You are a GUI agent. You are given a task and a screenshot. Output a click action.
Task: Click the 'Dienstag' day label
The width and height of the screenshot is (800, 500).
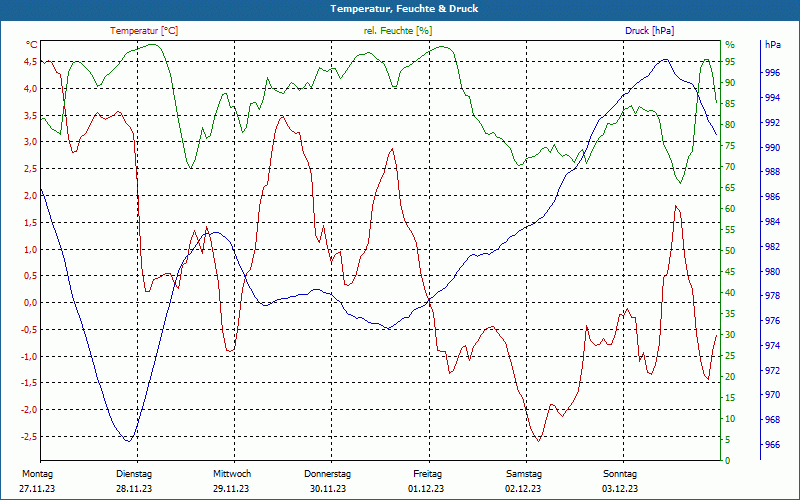pos(134,474)
